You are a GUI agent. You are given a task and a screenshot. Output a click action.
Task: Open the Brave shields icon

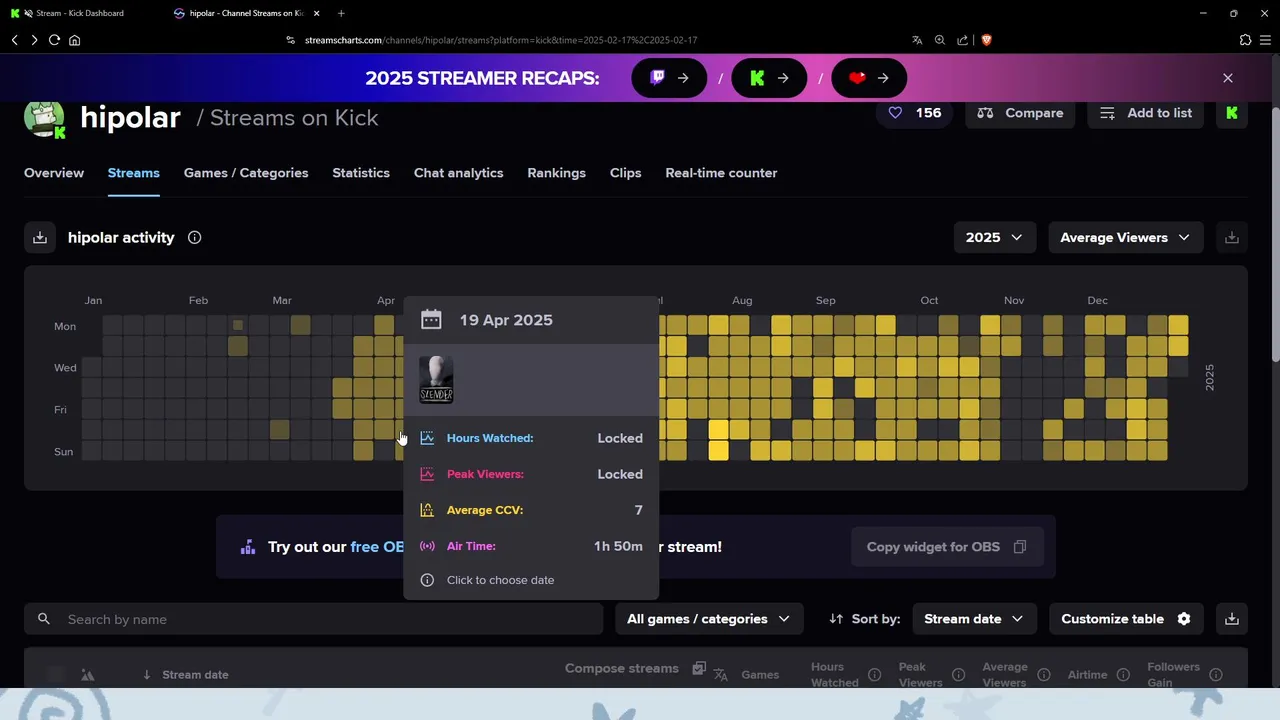click(986, 40)
